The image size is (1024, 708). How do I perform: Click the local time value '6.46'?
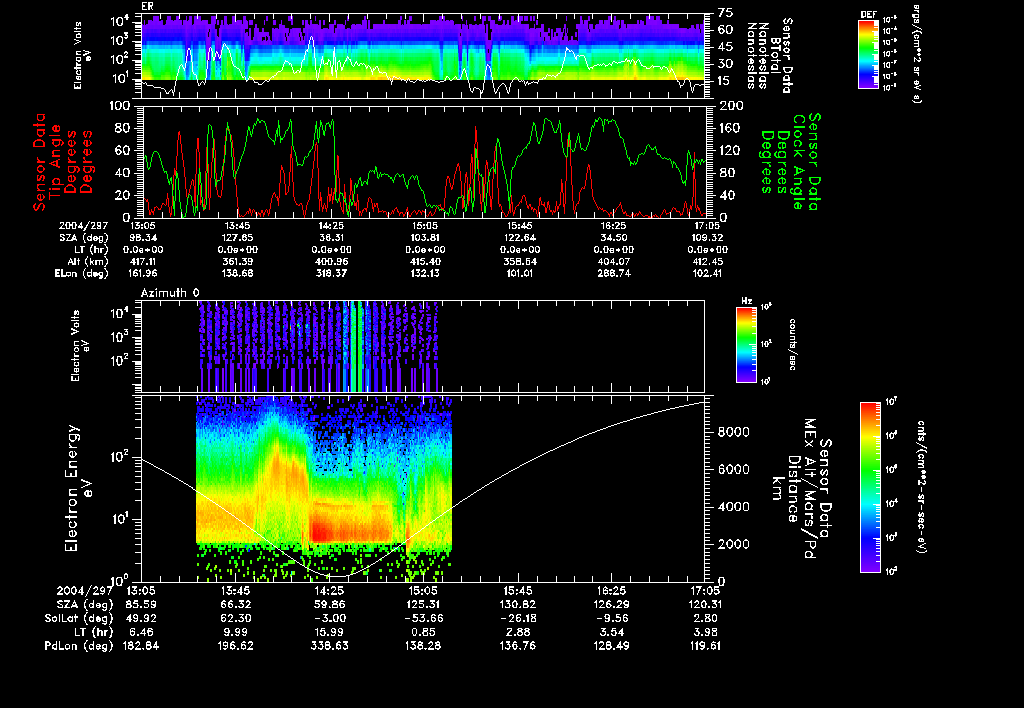(x=141, y=632)
